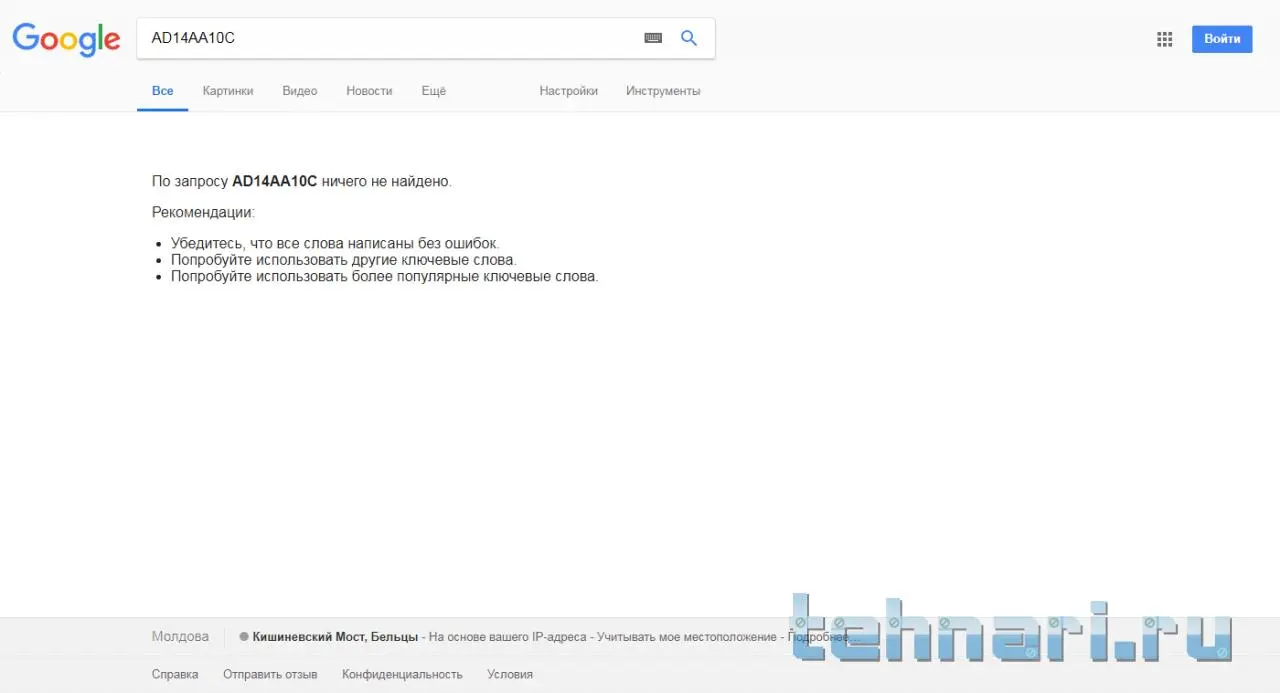
Task: Click the bold AD14AA10C query text in message
Action: click(274, 182)
